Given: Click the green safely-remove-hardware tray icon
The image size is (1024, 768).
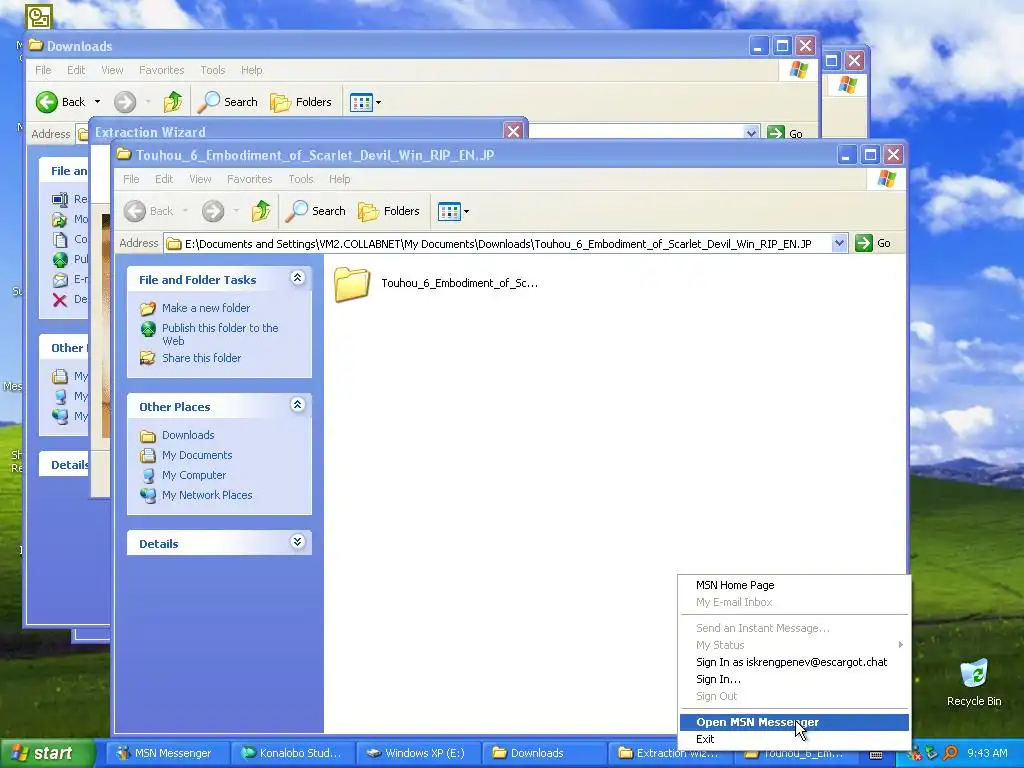Looking at the screenshot, I should [932, 753].
